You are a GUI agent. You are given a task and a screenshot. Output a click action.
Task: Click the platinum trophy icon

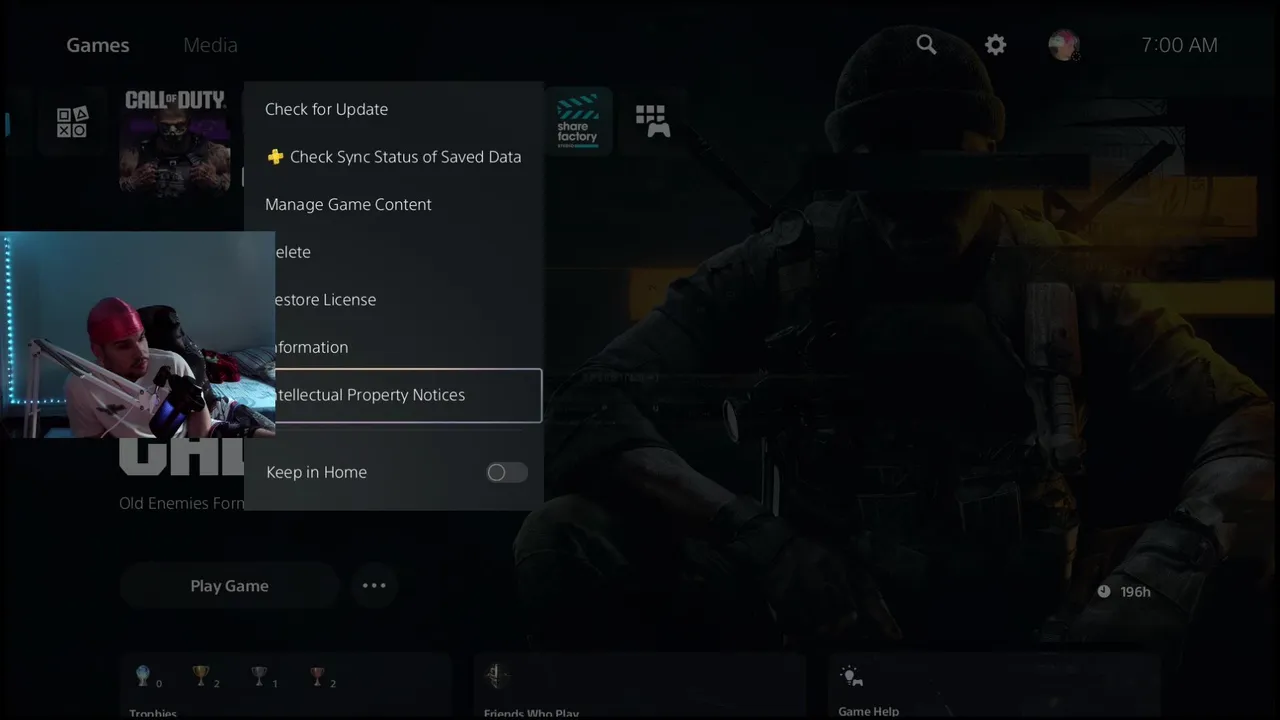pyautogui.click(x=143, y=676)
